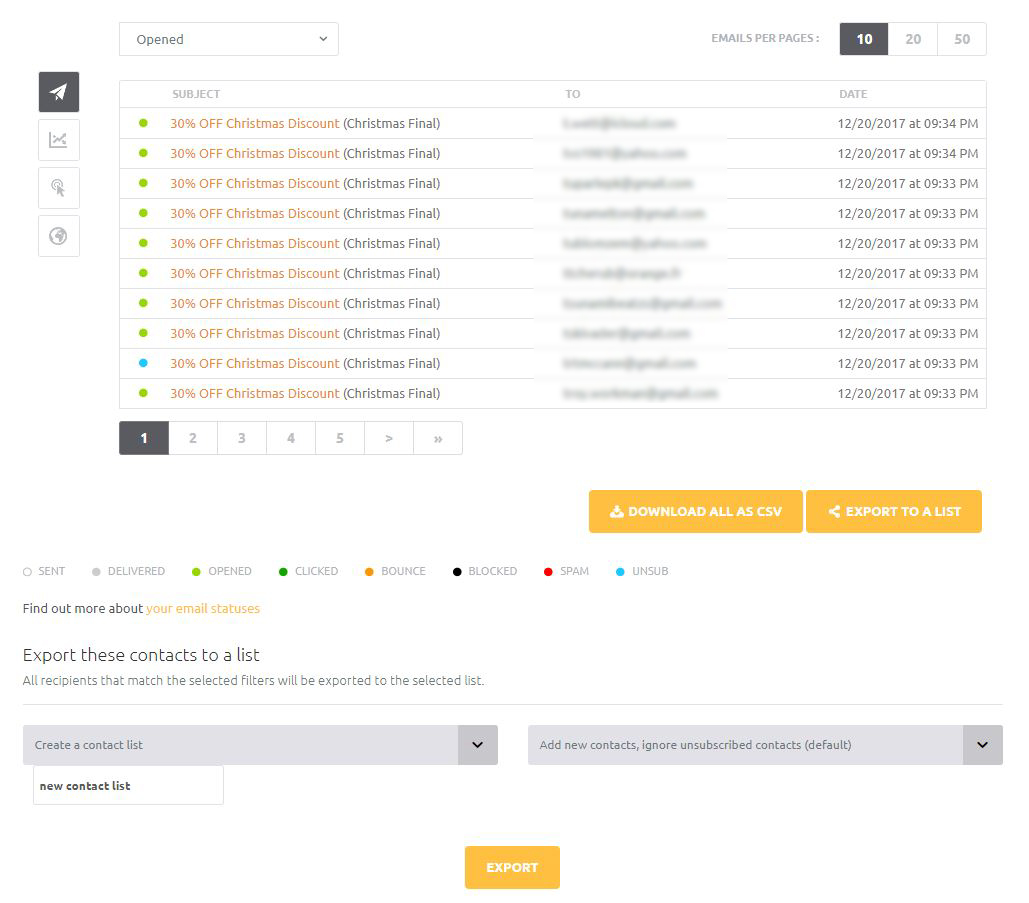Expand the Add new contacts option dropdown

[765, 745]
